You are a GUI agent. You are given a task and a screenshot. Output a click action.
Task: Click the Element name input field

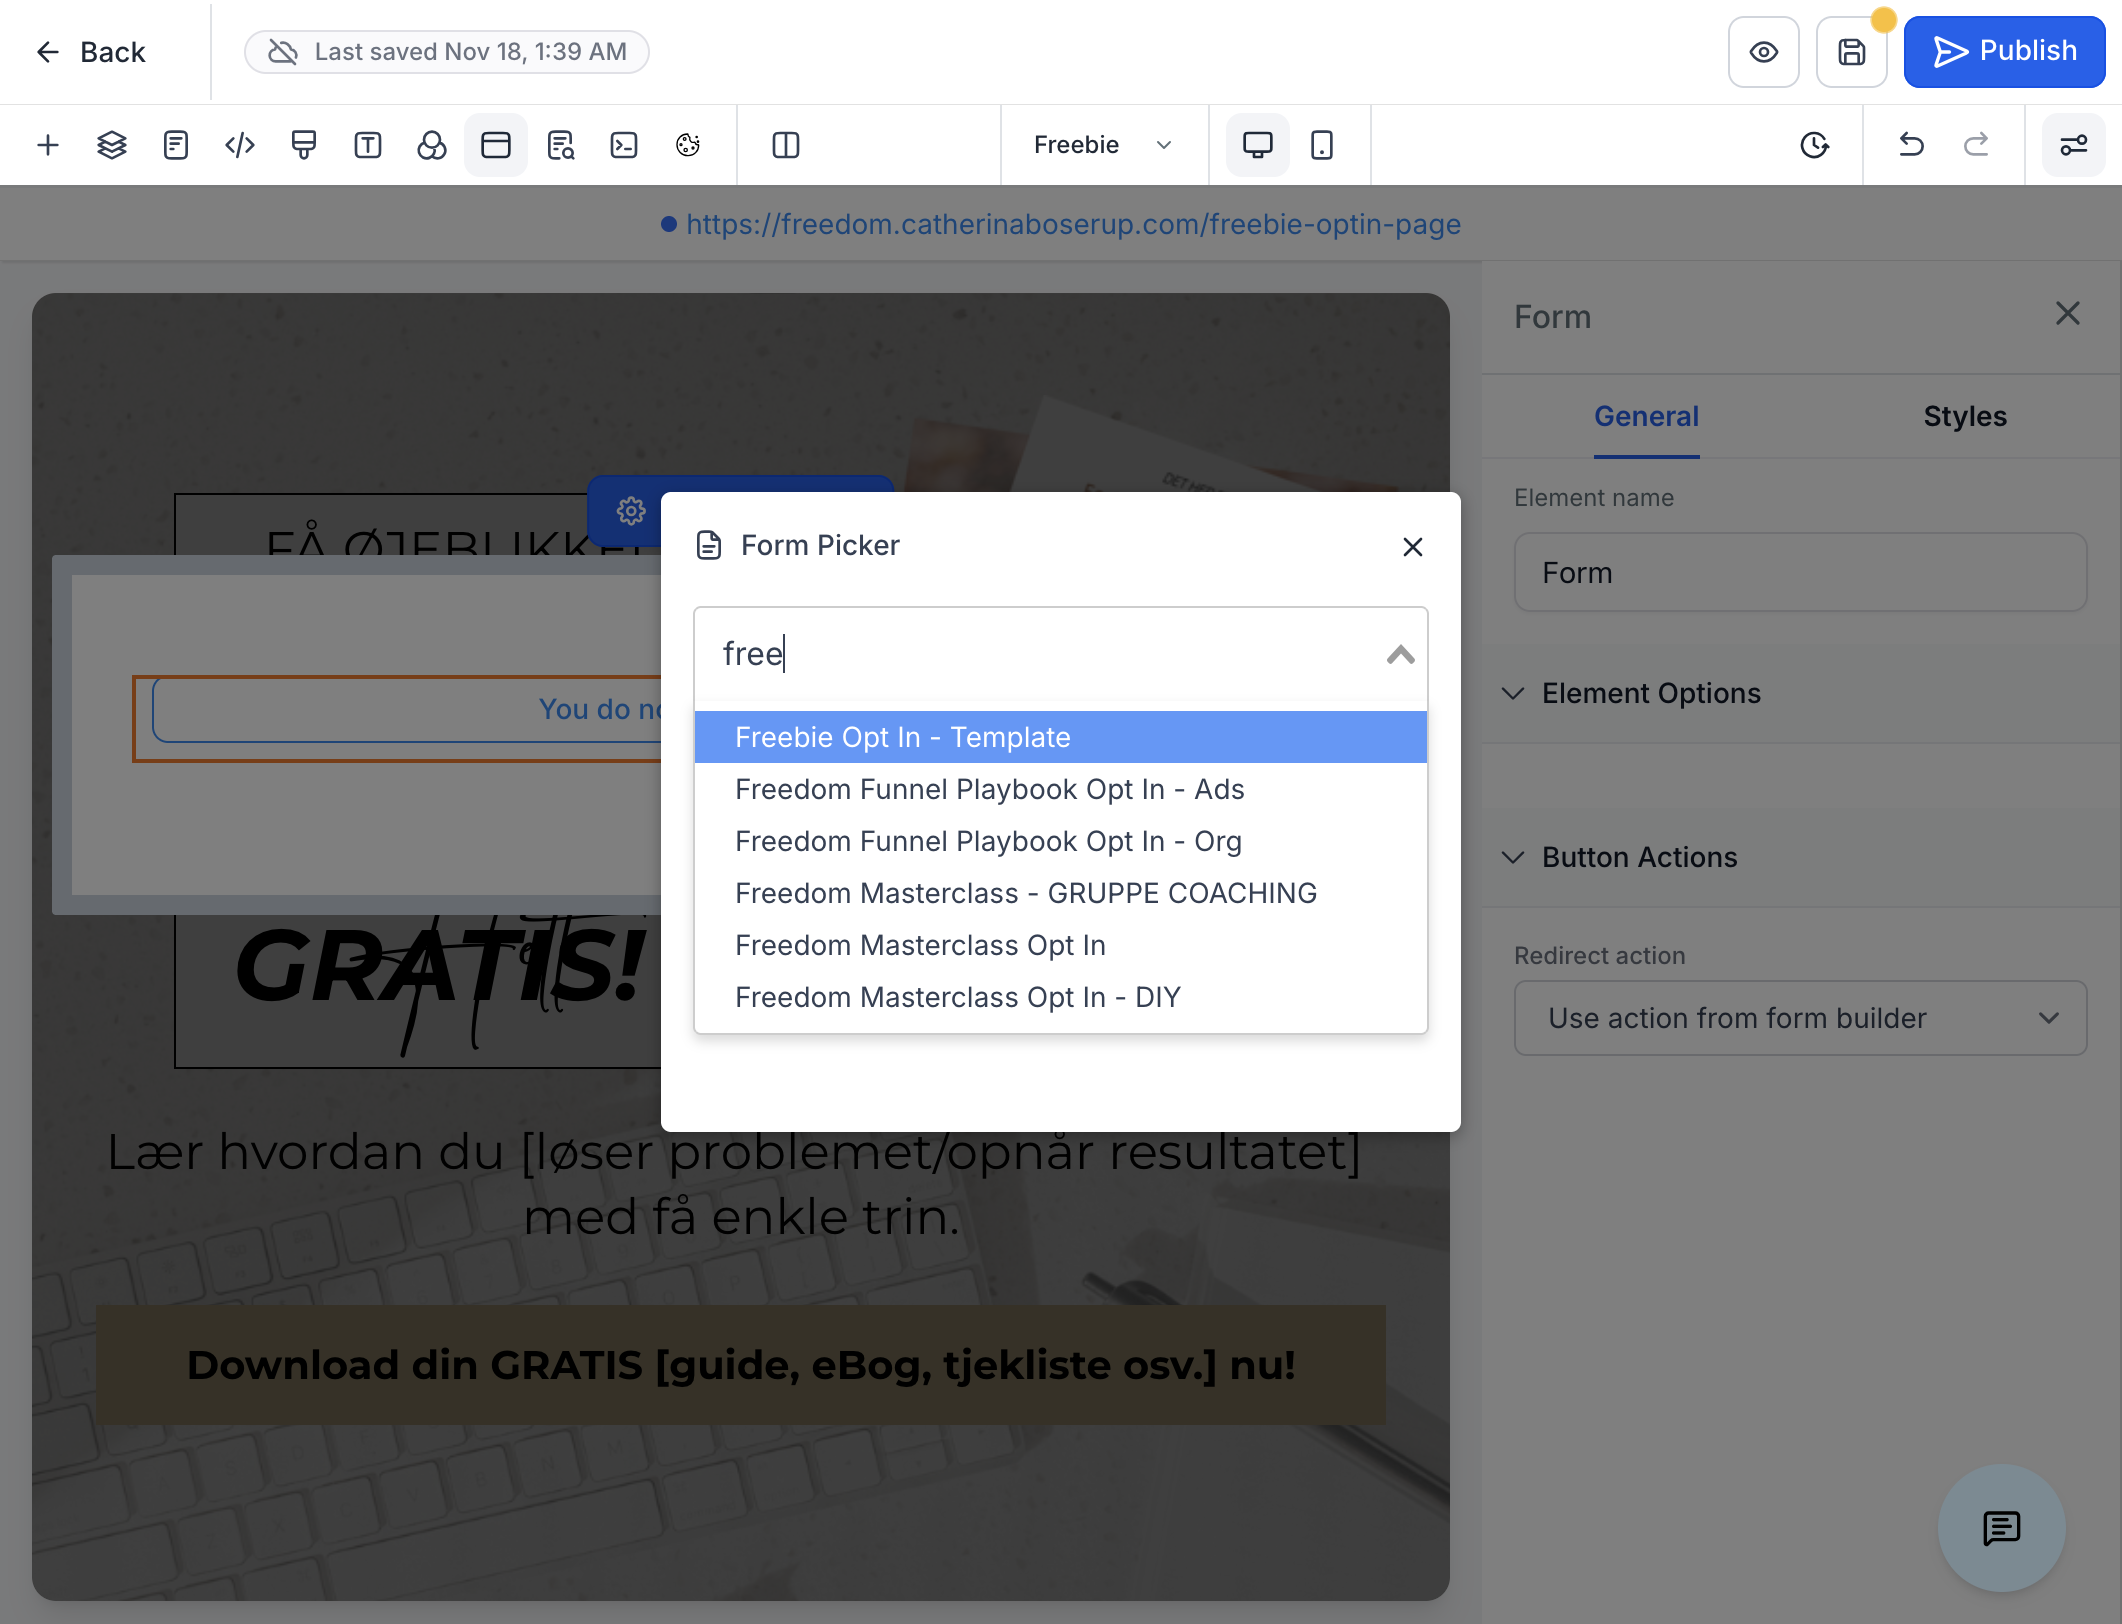(1800, 572)
